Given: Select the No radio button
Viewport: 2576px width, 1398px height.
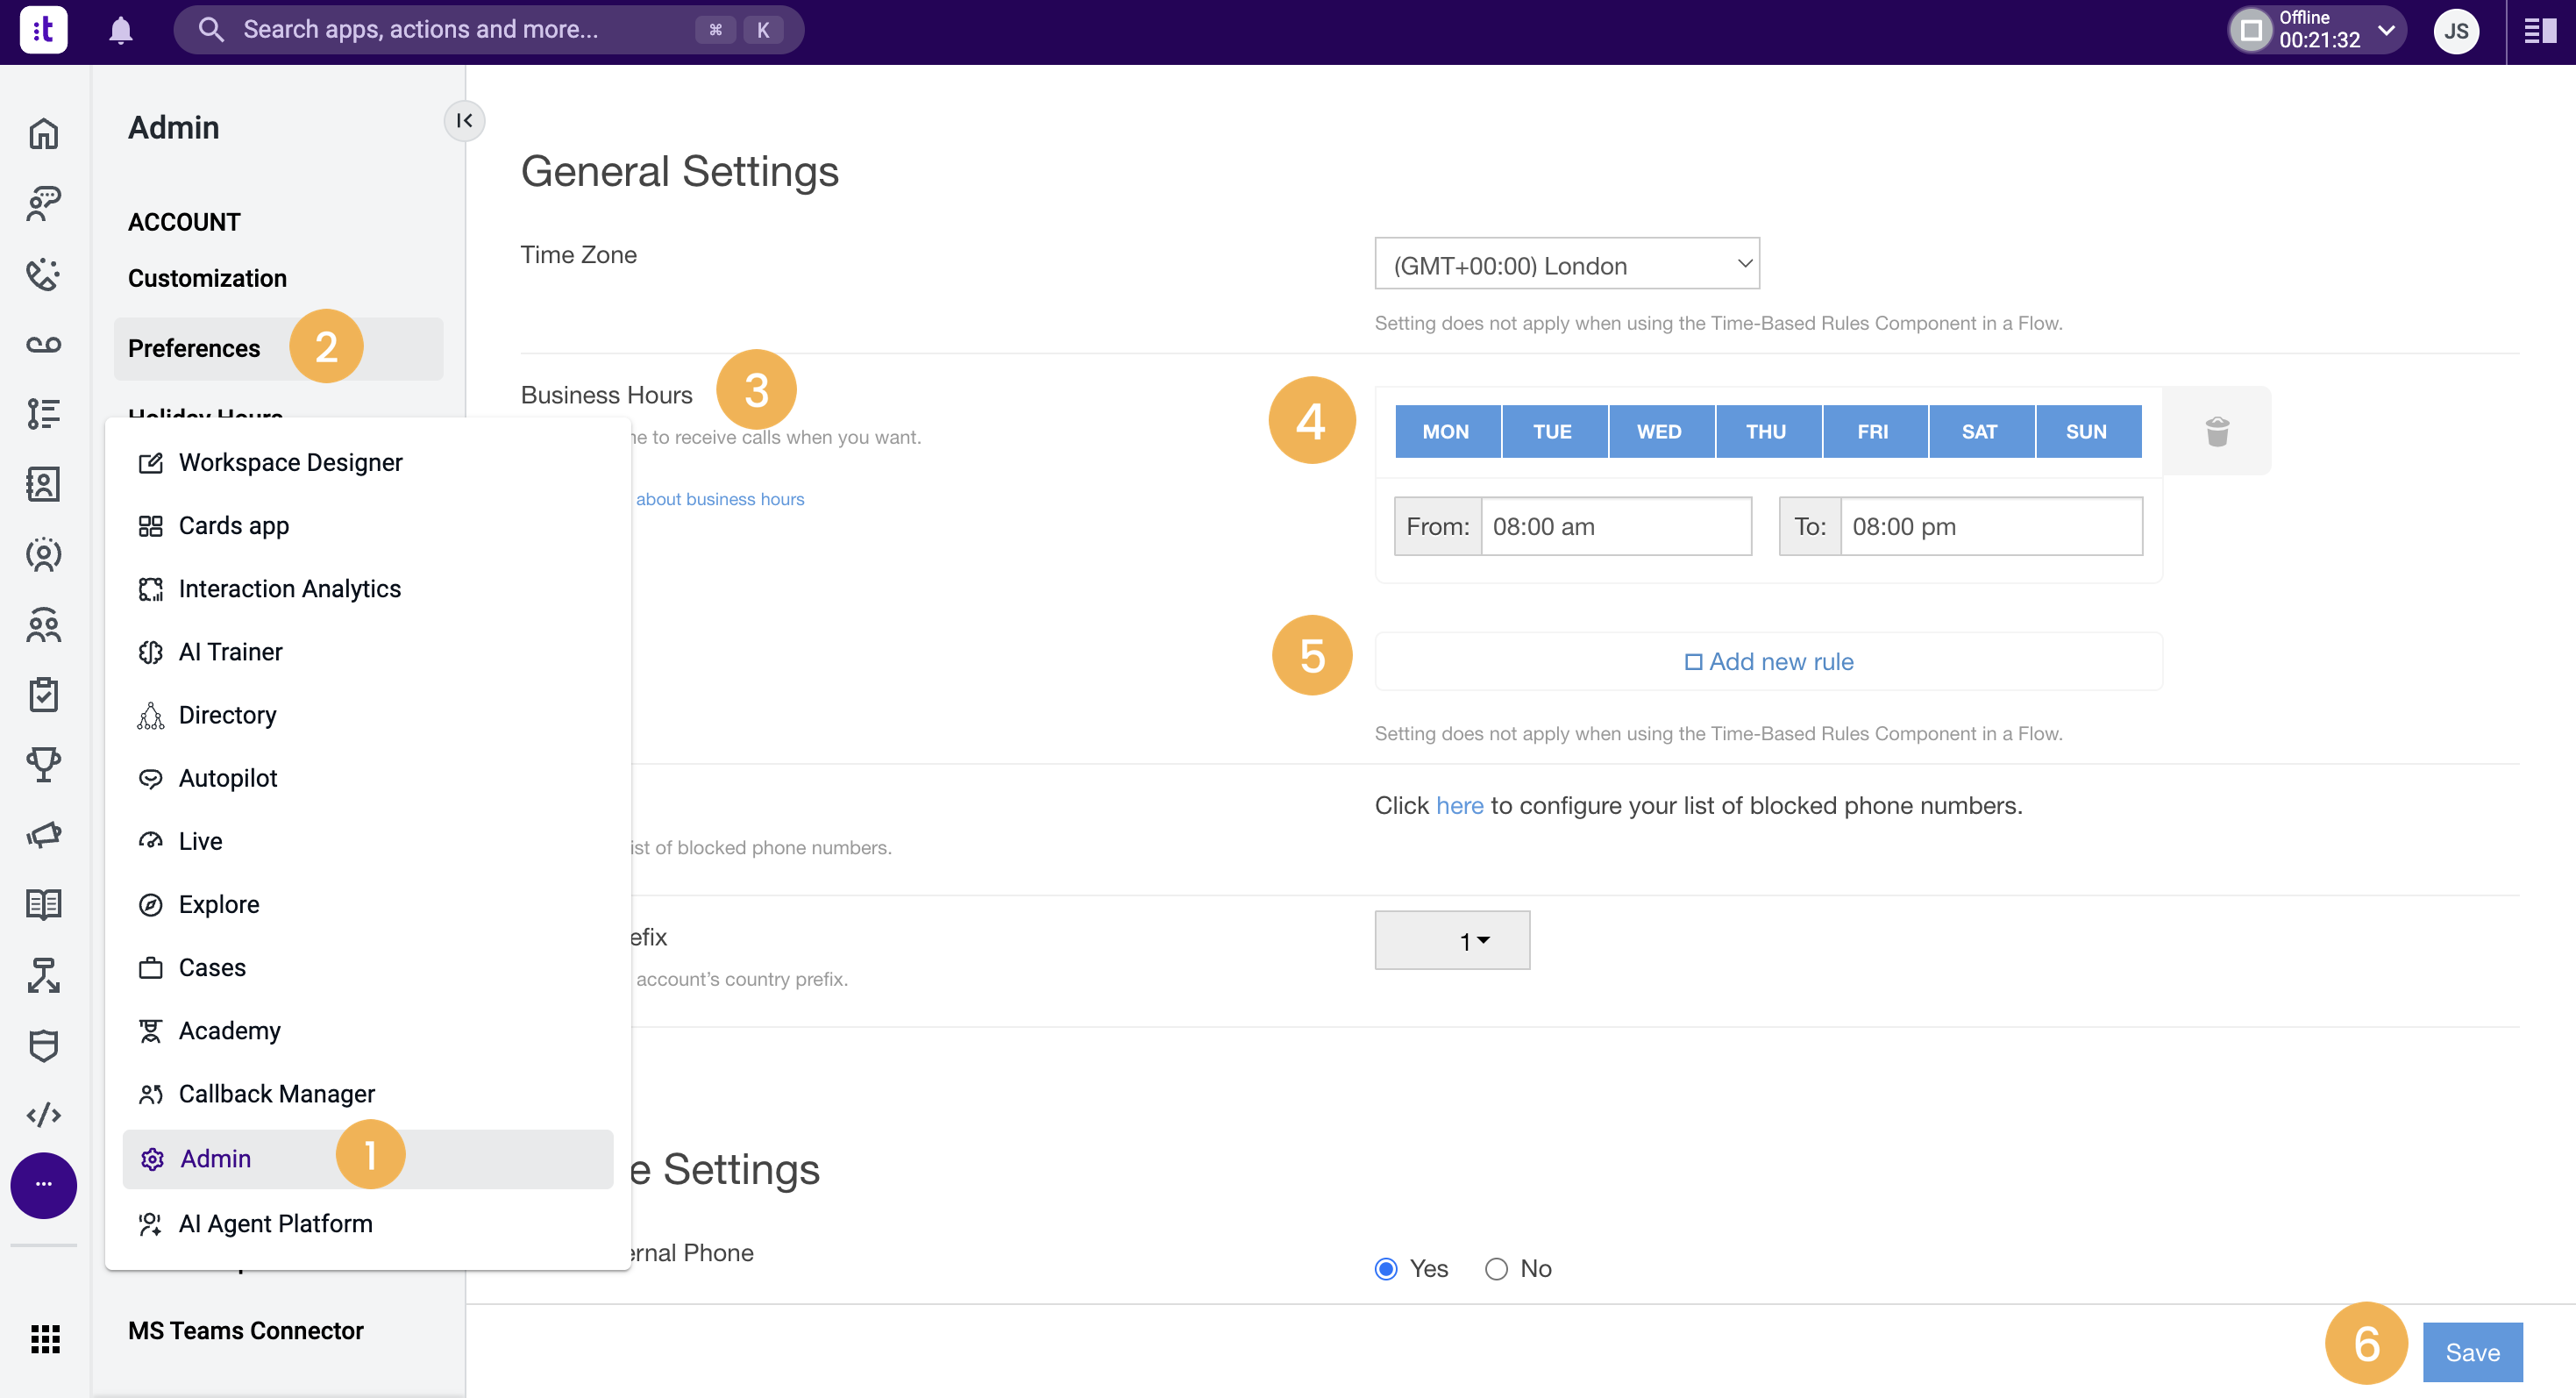Looking at the screenshot, I should click(x=1496, y=1269).
